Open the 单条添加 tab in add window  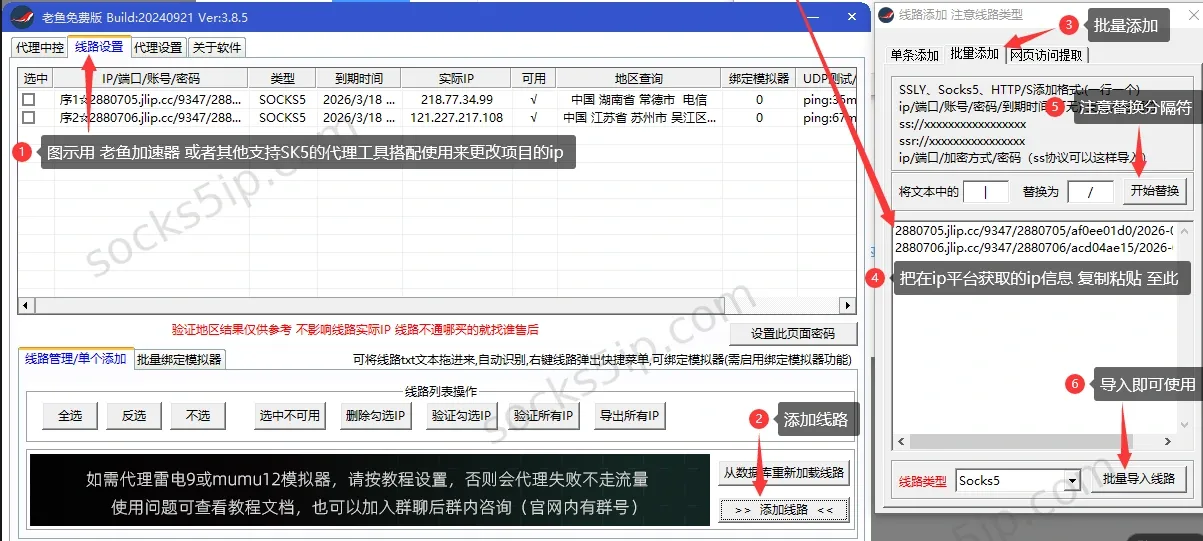coord(915,55)
